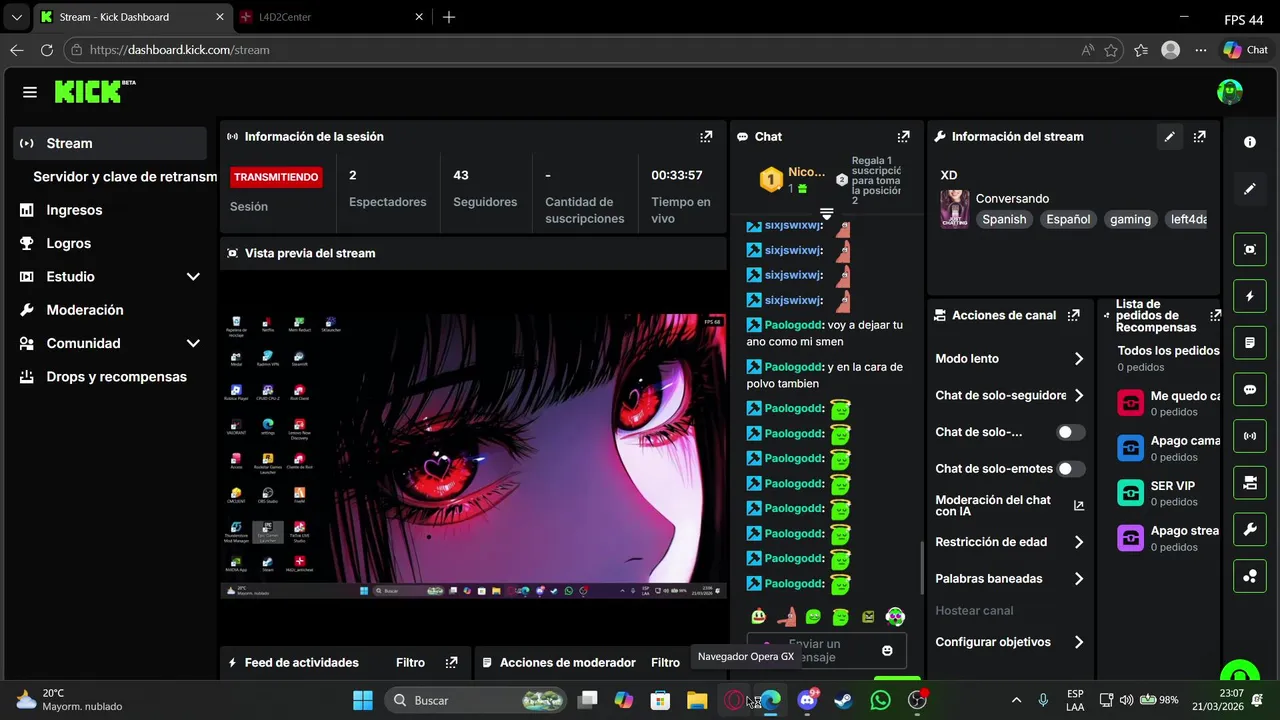This screenshot has width=1280, height=720.
Task: Go to Ingresos in sidebar
Action: point(110,210)
